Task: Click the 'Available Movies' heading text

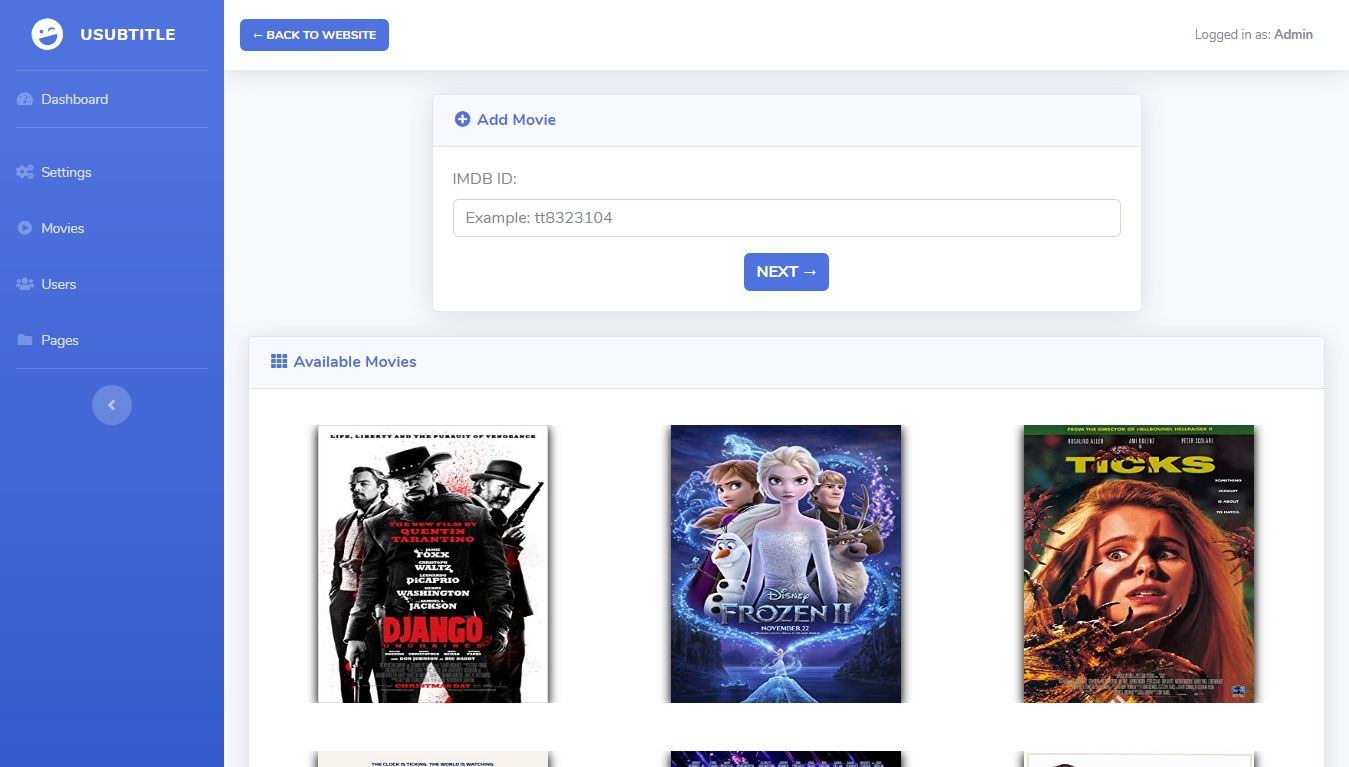Action: [355, 361]
